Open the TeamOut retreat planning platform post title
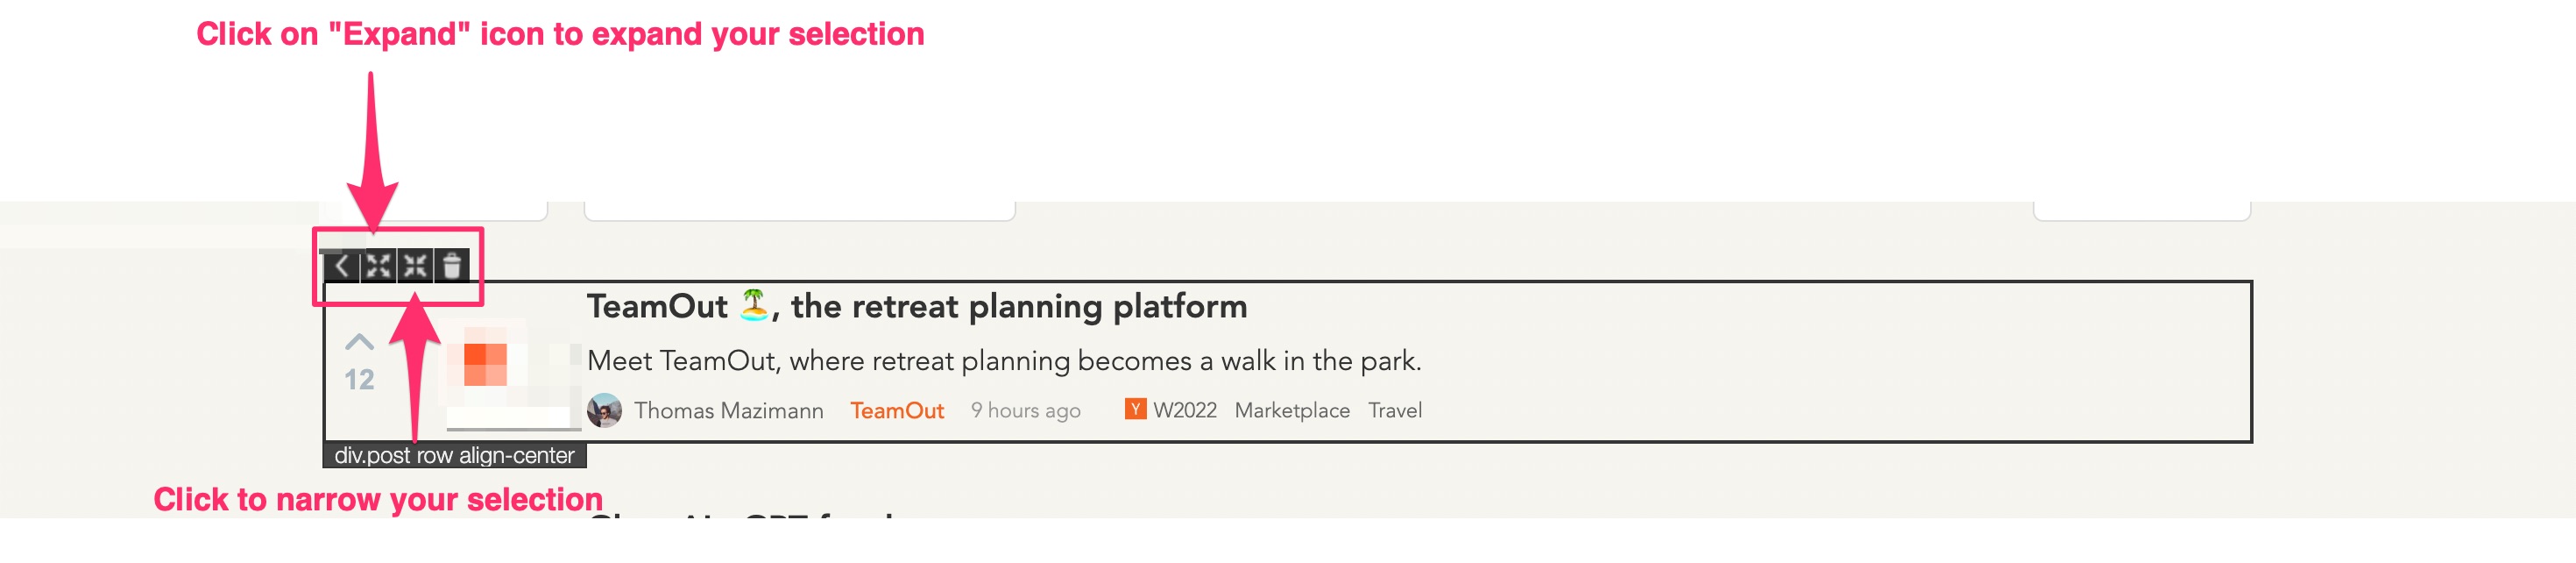 coord(916,306)
